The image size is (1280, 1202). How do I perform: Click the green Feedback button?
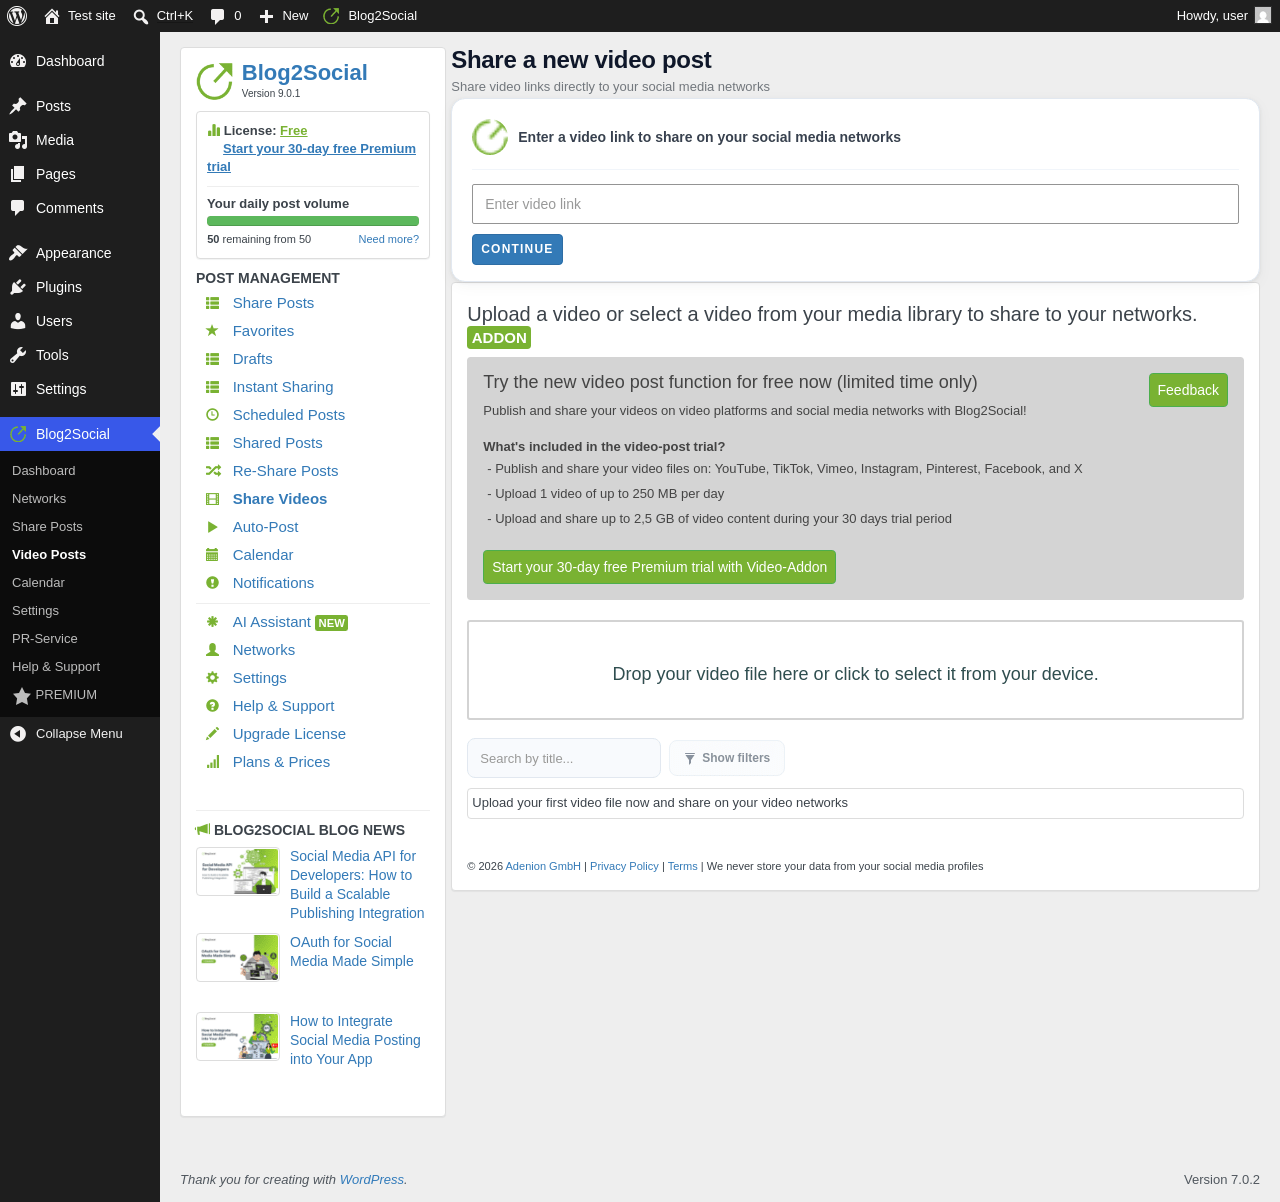(1188, 390)
